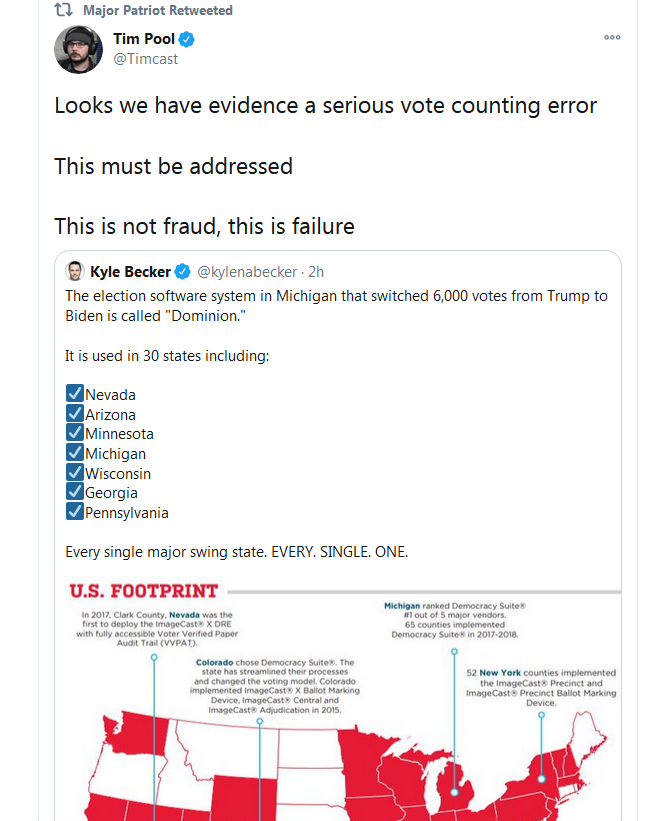Viewport: 655px width, 821px height.
Task: Click Tim Pool's verified badge
Action: pos(187,40)
